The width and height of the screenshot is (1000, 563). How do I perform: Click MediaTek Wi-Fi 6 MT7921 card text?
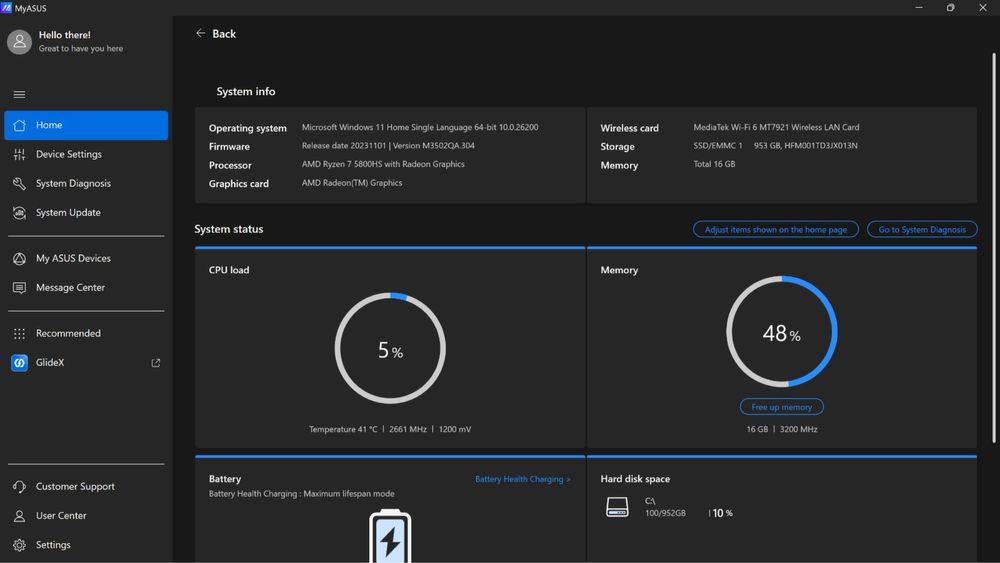[776, 128]
